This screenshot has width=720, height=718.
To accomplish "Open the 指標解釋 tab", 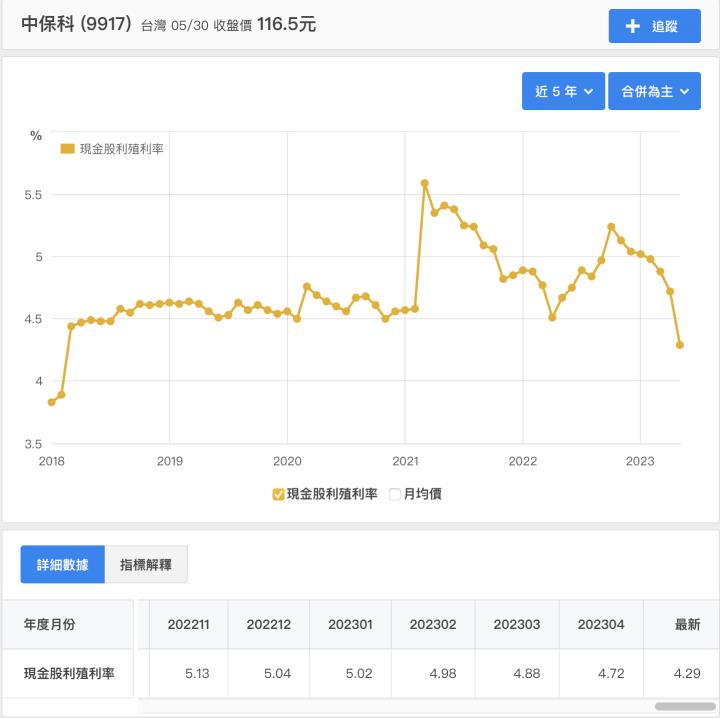I will click(x=145, y=564).
